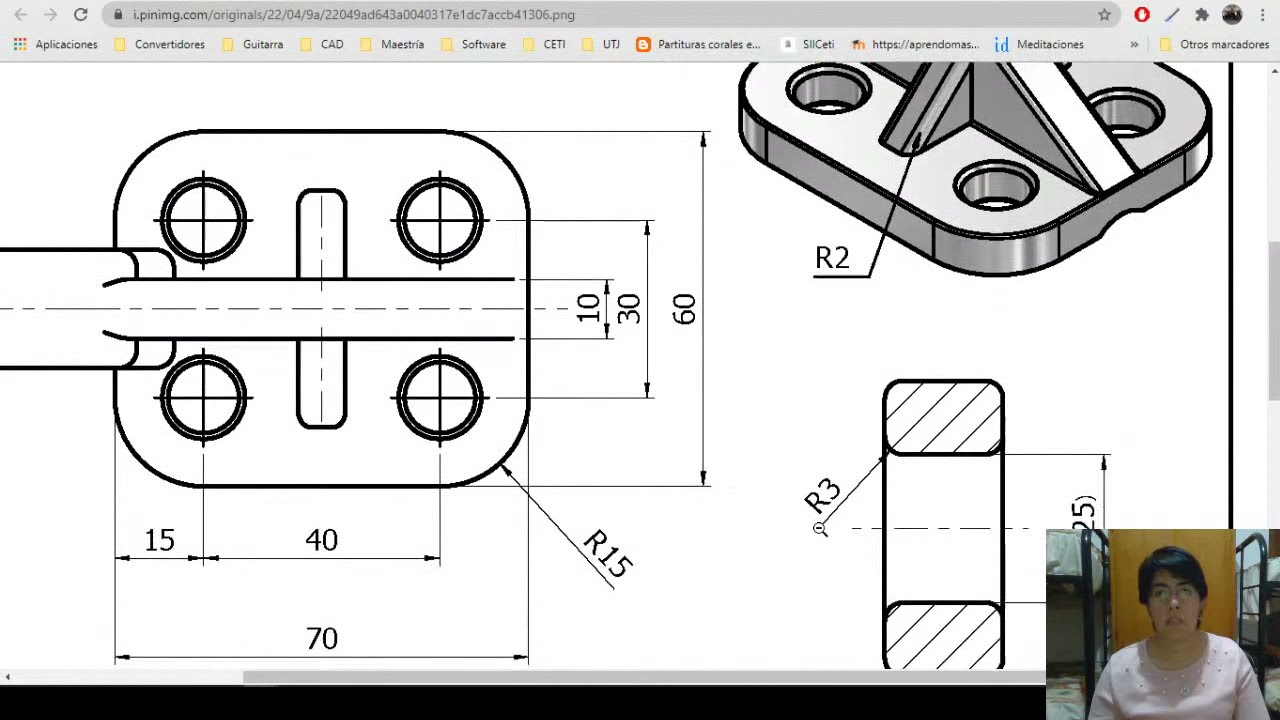The width and height of the screenshot is (1280, 720).
Task: Open the Chrome three-dot menu
Action: click(x=1262, y=15)
